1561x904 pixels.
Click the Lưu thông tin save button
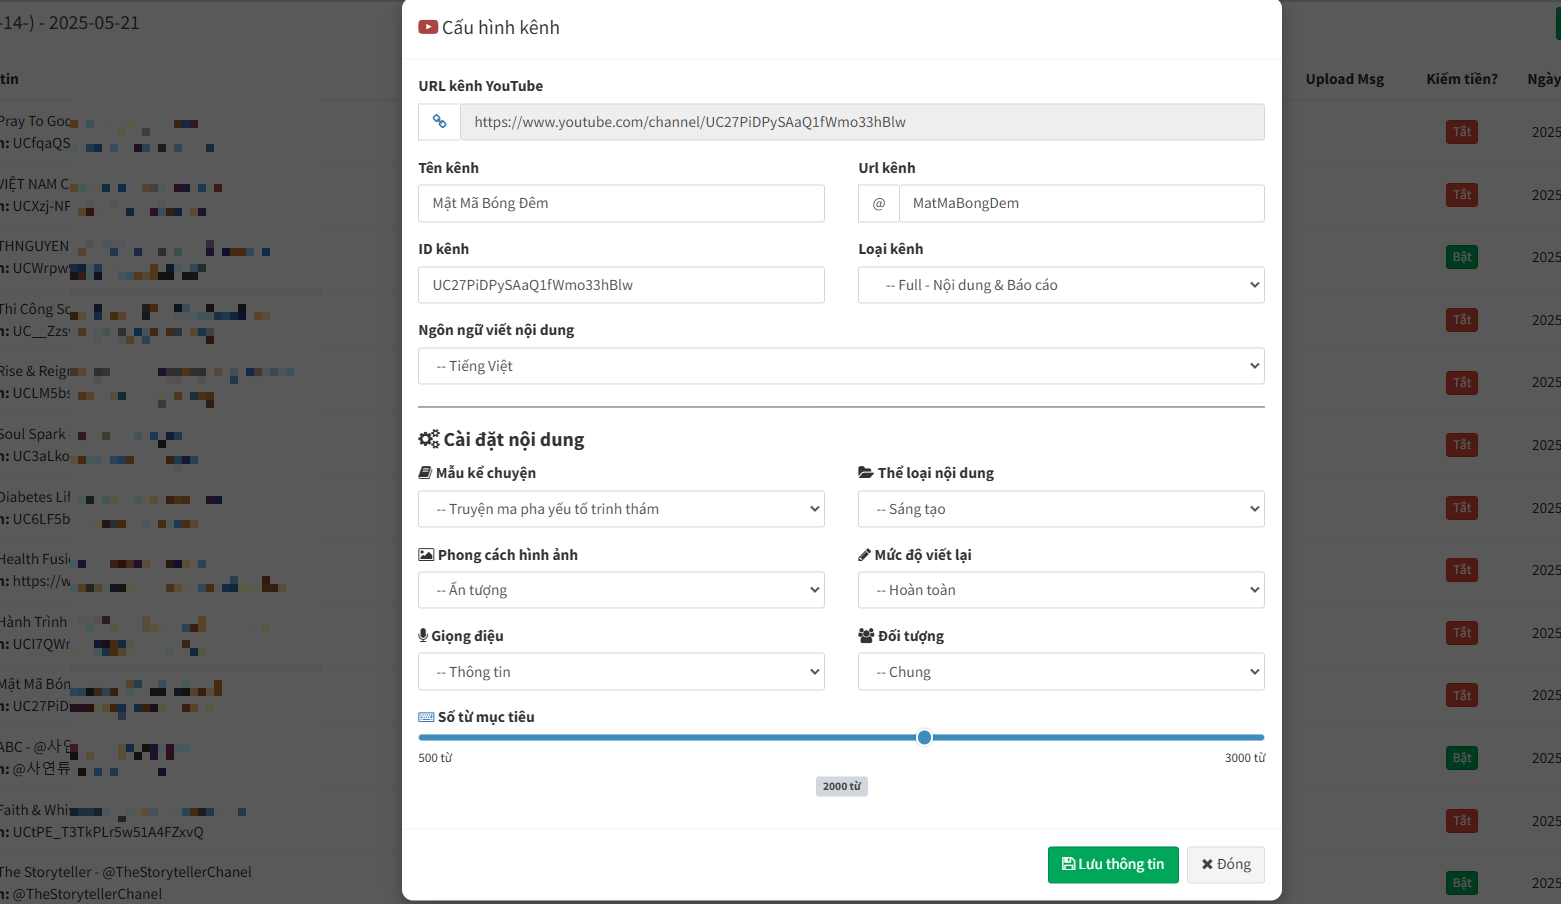[1113, 865]
